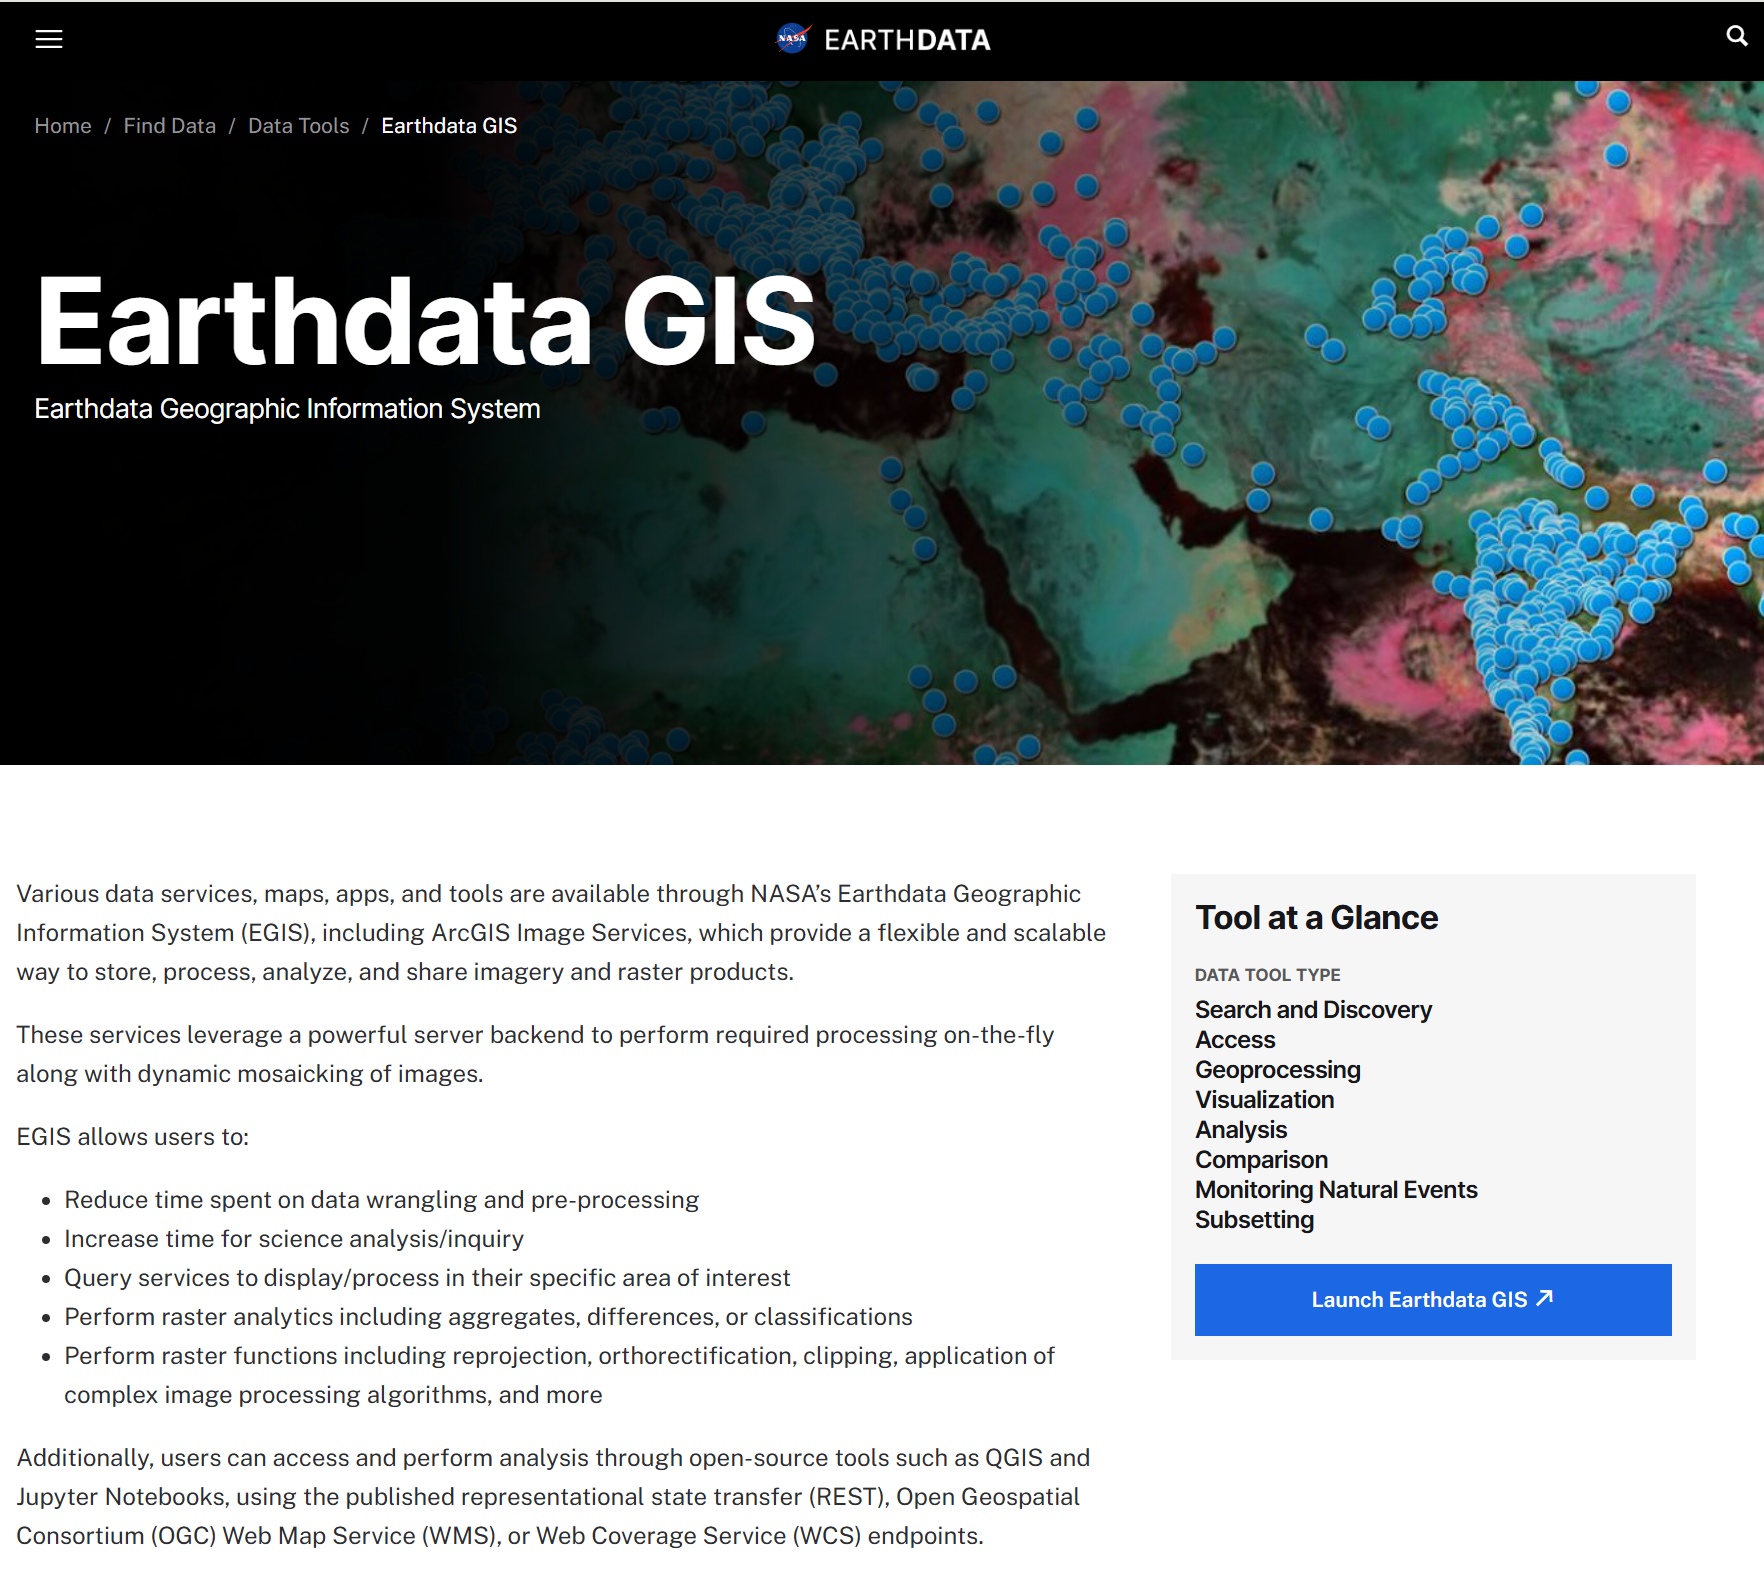Select Search and Discovery tool type
The width and height of the screenshot is (1764, 1582).
click(1313, 1010)
